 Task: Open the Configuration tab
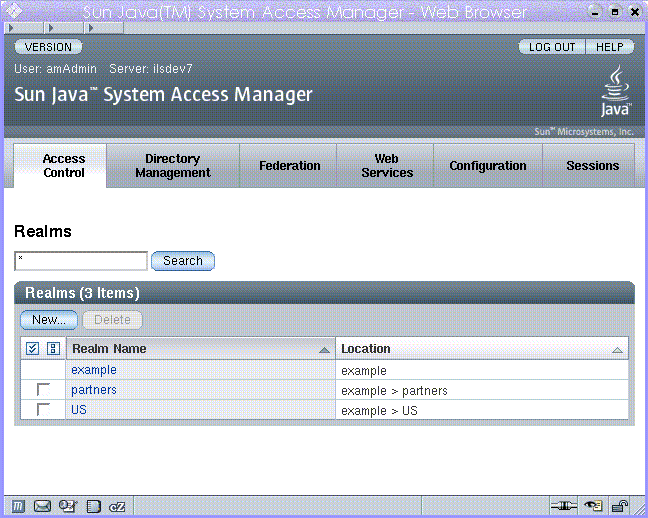[x=488, y=165]
